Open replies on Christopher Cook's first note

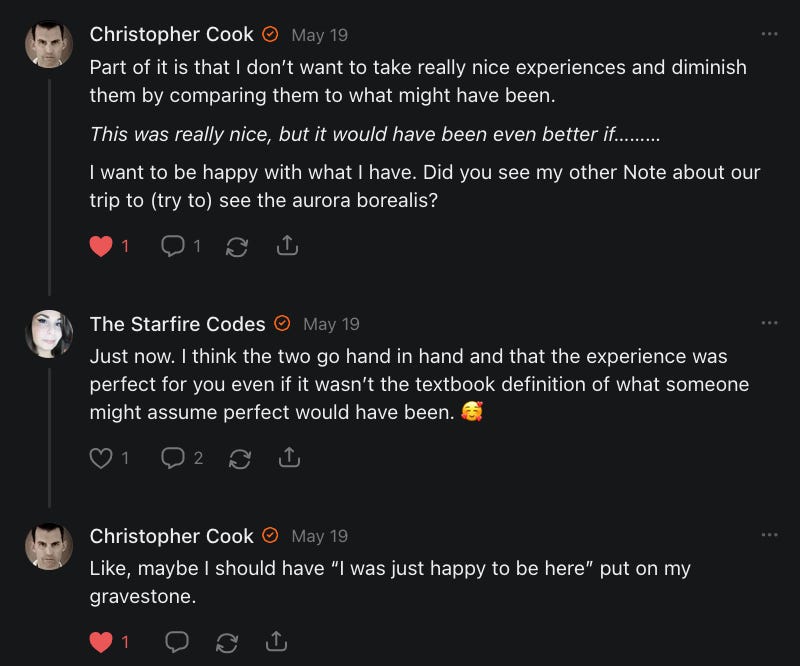pos(172,245)
